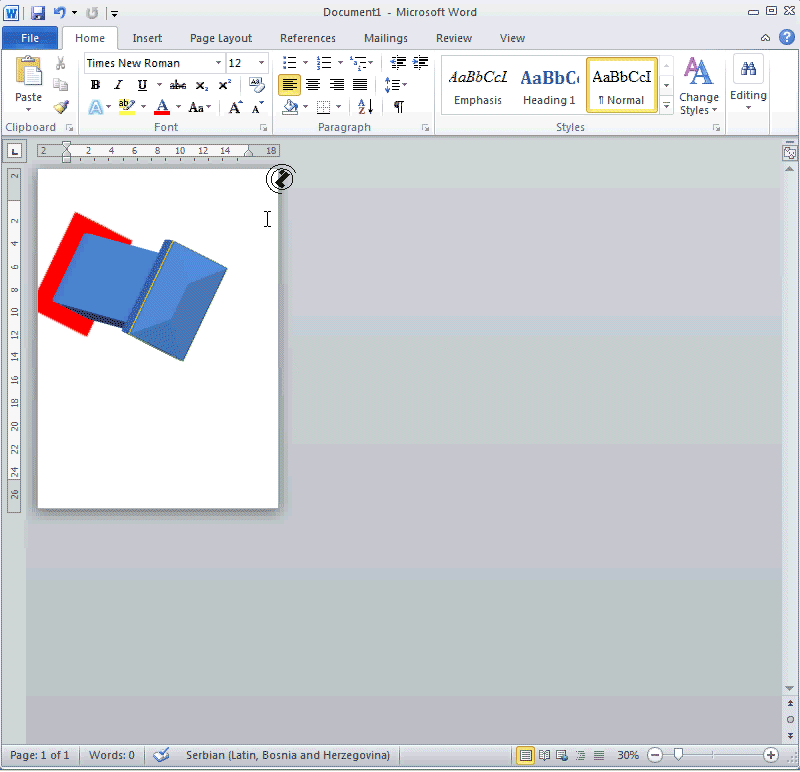Open the Insert ribbon tab
Viewport: 800px width, 772px height.
(x=147, y=38)
